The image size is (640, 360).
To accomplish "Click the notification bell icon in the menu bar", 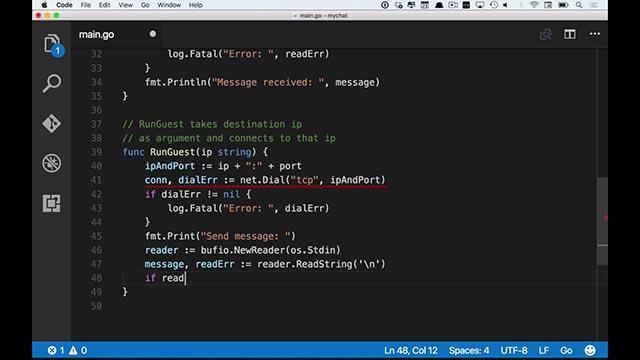I will coord(439,5).
